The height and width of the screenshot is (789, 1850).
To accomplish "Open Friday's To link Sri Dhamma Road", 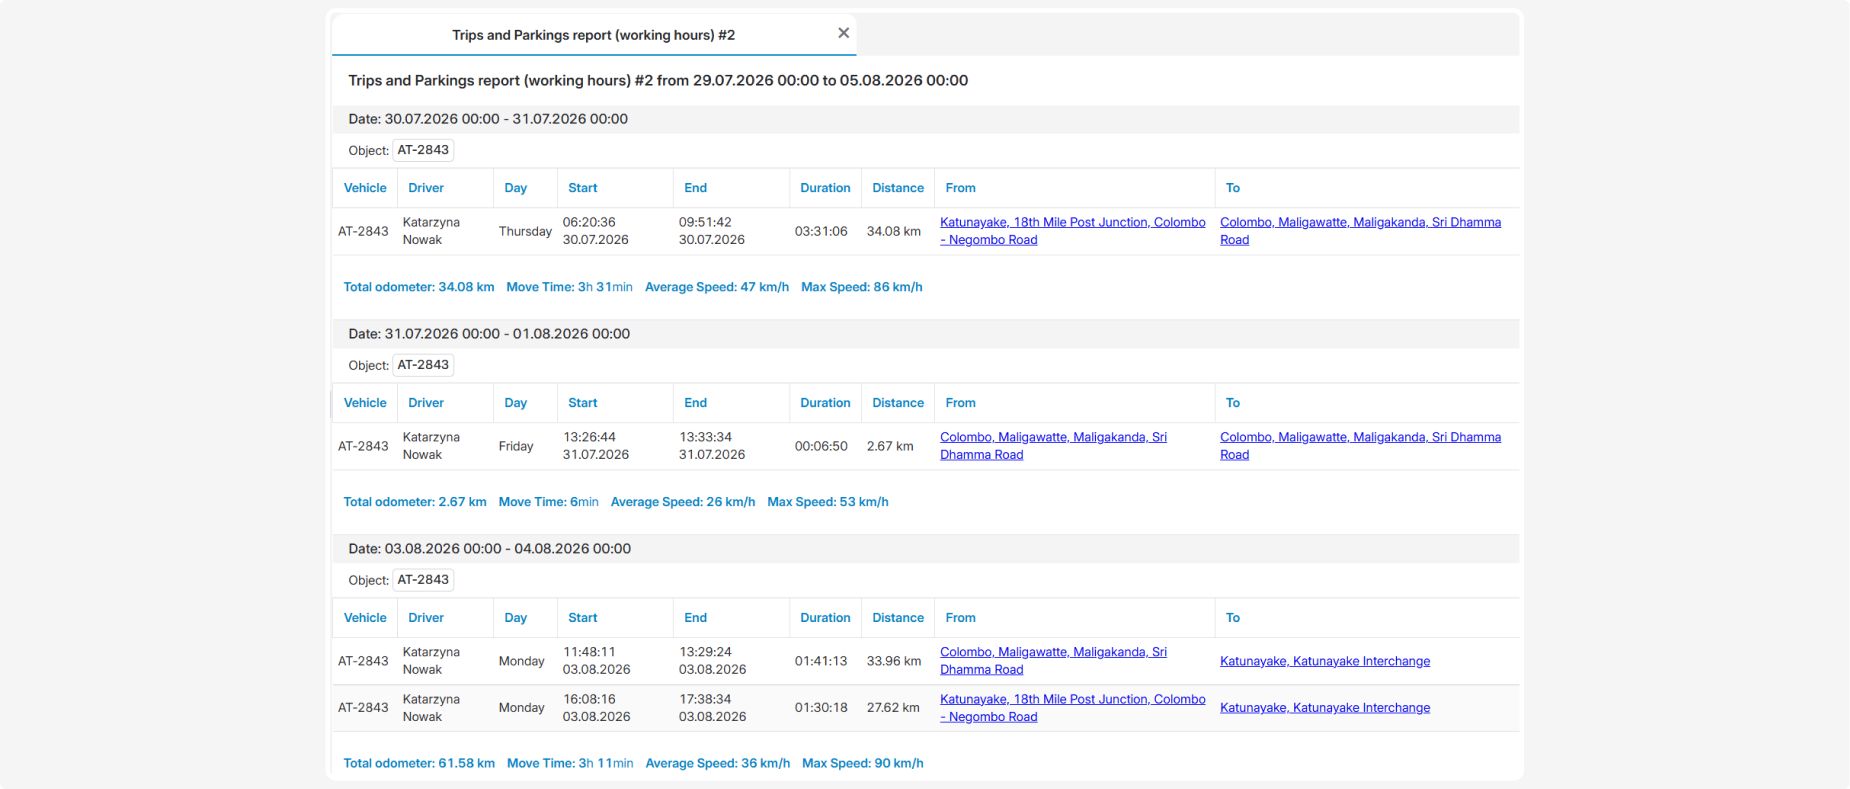I will (x=1360, y=446).
